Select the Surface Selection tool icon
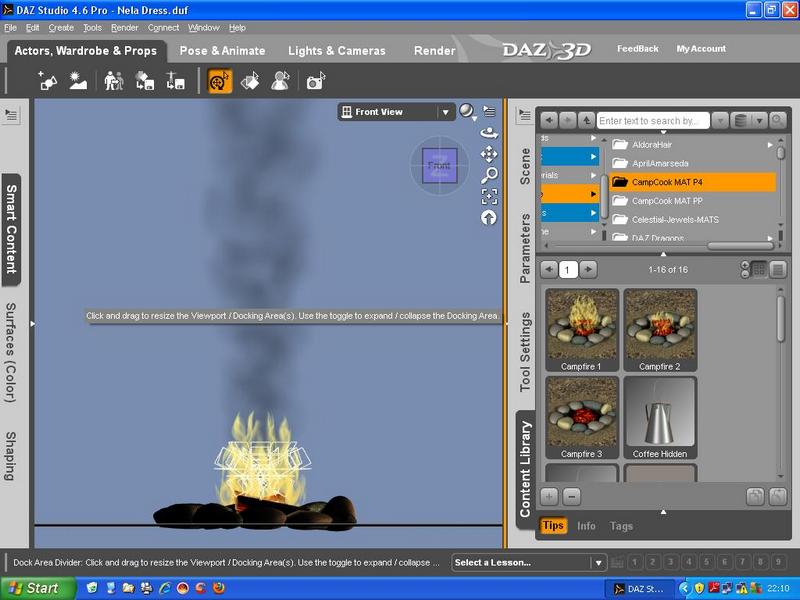This screenshot has height=600, width=800. [250, 81]
